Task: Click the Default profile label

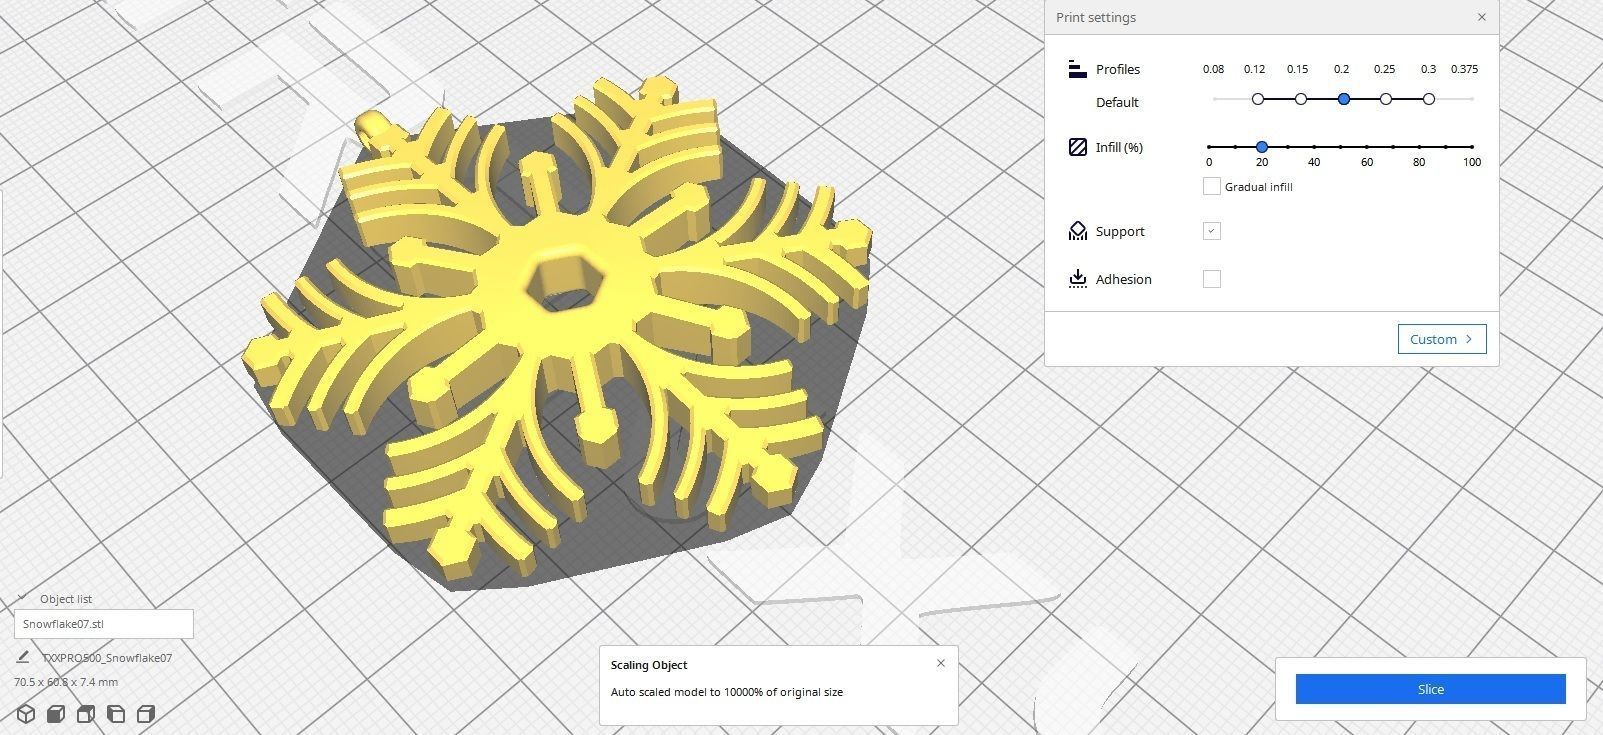Action: click(x=1117, y=102)
